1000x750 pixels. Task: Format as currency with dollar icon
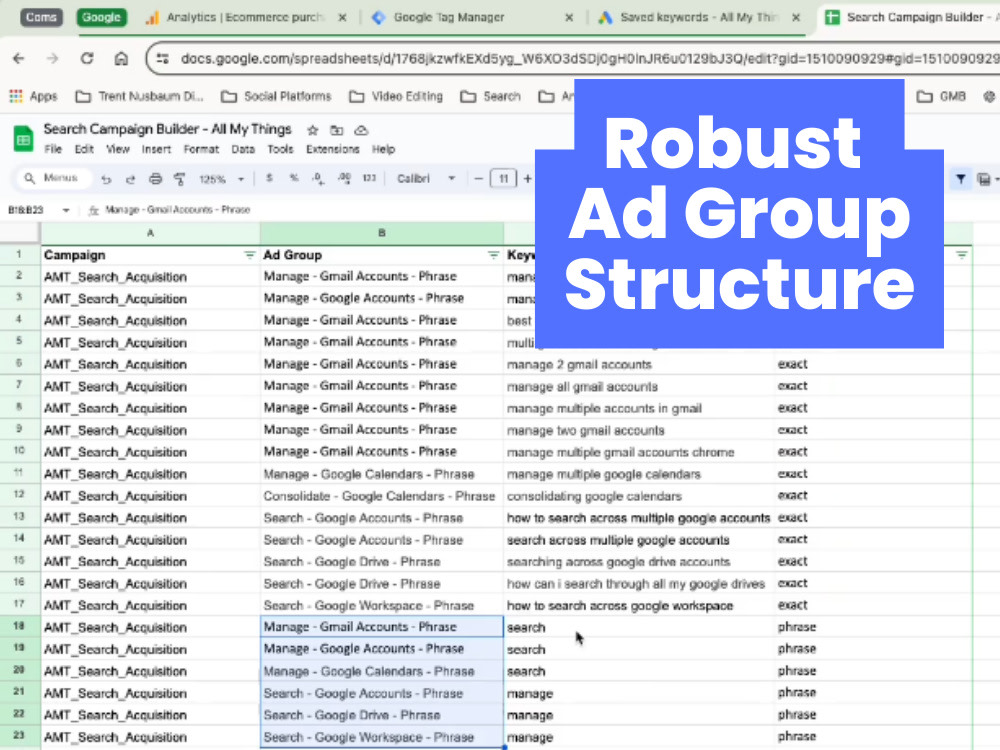[x=269, y=179]
